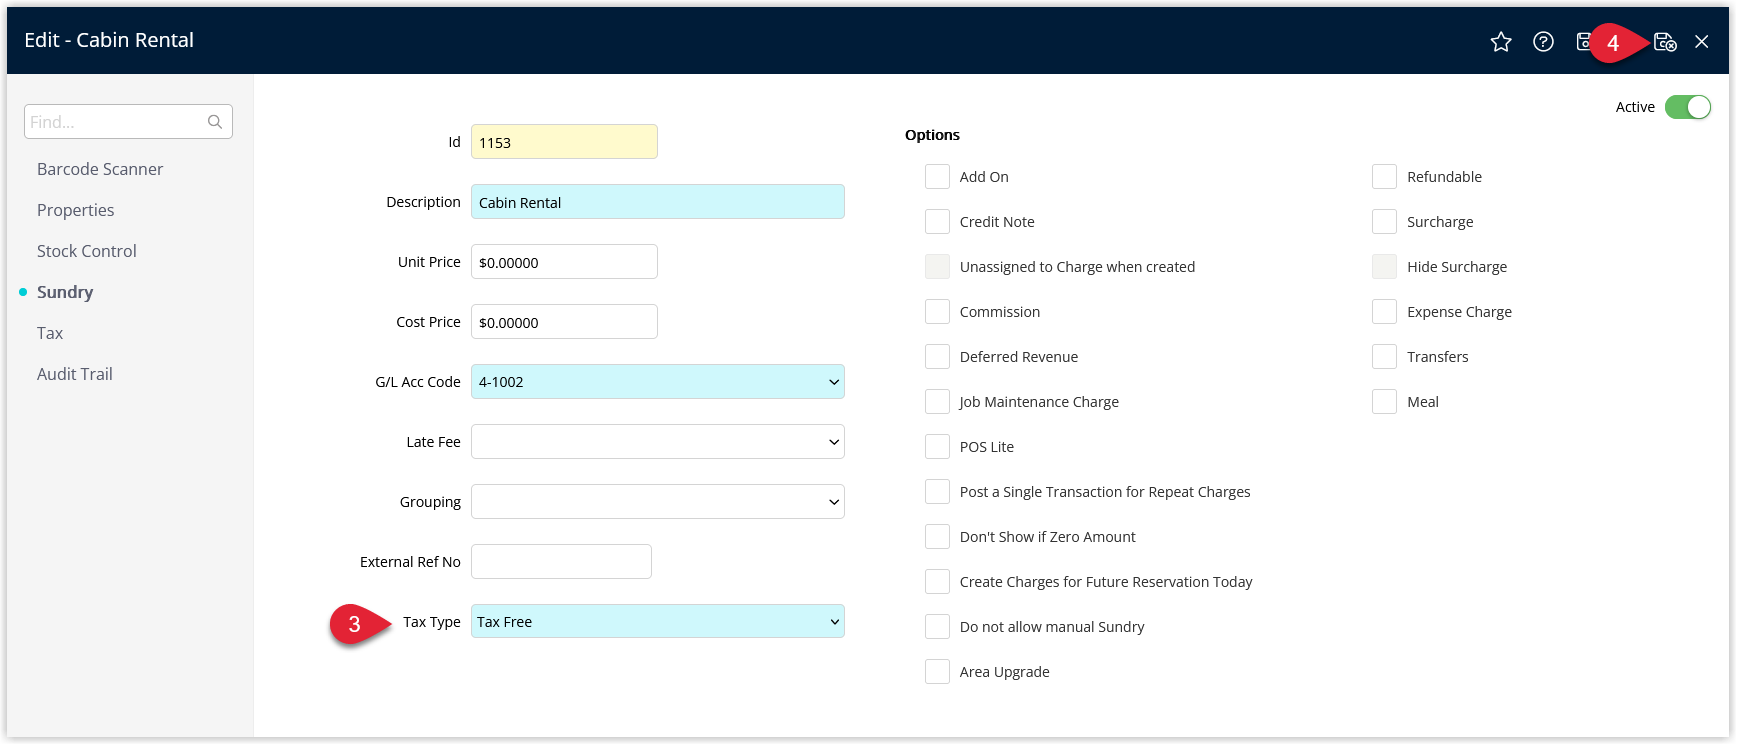This screenshot has width=1737, height=745.
Task: Click the Id field showing 1153
Action: pos(564,142)
